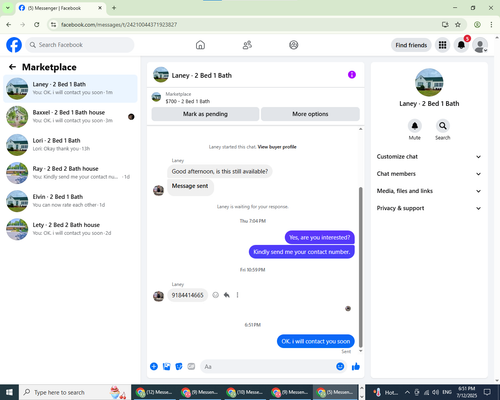Open the Groups icon in top navigation
Screen dimensions: 500x400
pyautogui.click(x=293, y=45)
